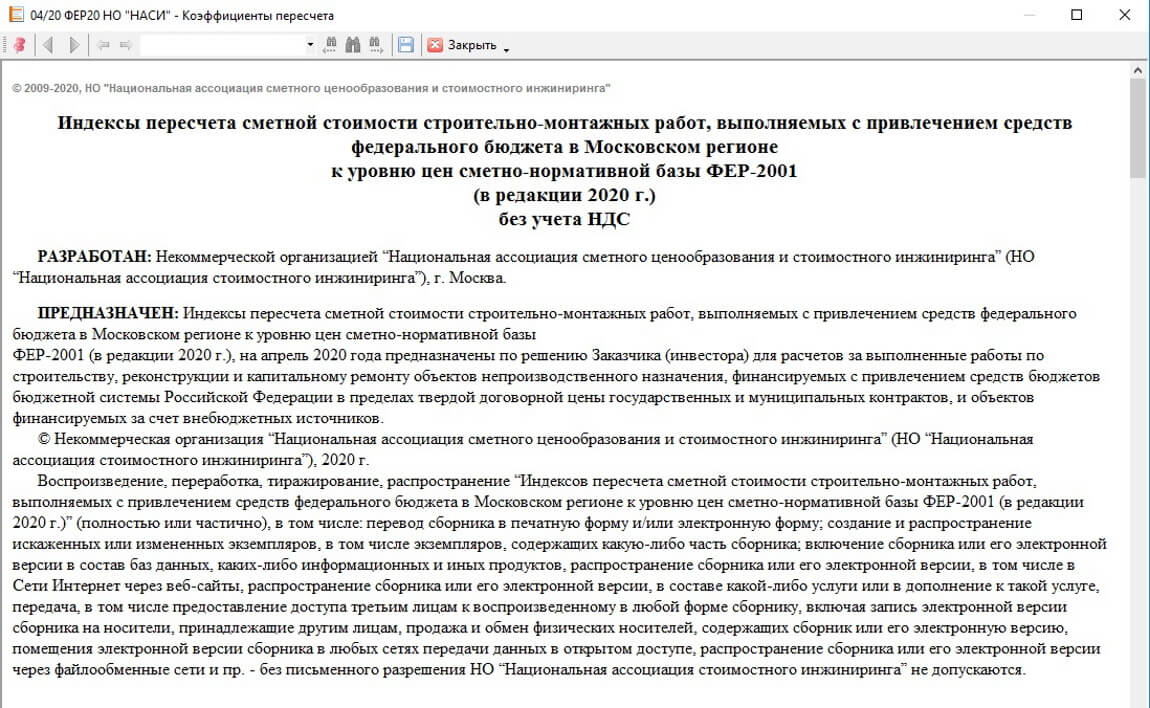Click the bold word РАЗРАБОТАН:
This screenshot has width=1150, height=708.
[95, 257]
